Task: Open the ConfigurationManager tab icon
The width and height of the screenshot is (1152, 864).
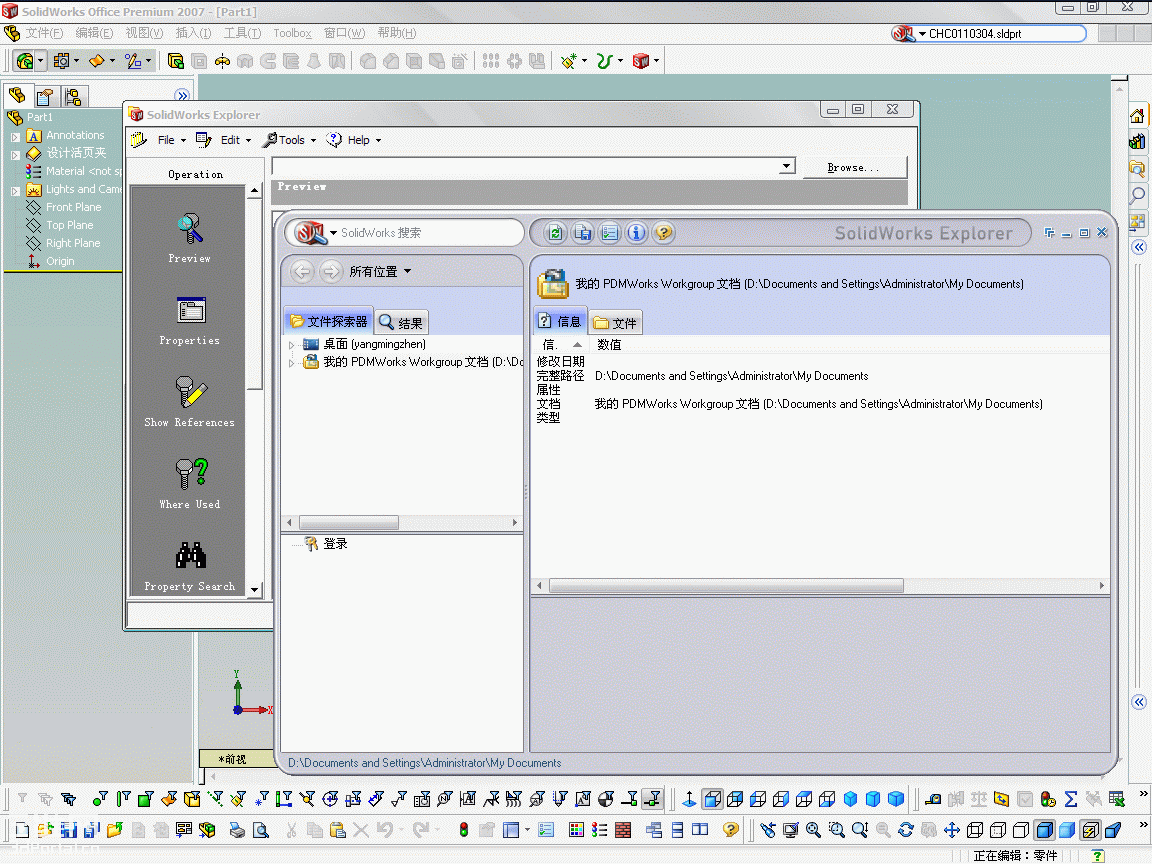Action: [x=72, y=97]
